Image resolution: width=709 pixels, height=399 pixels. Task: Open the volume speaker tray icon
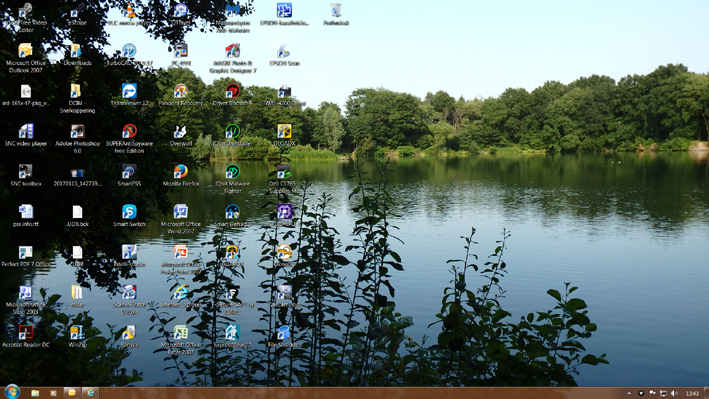(x=674, y=393)
